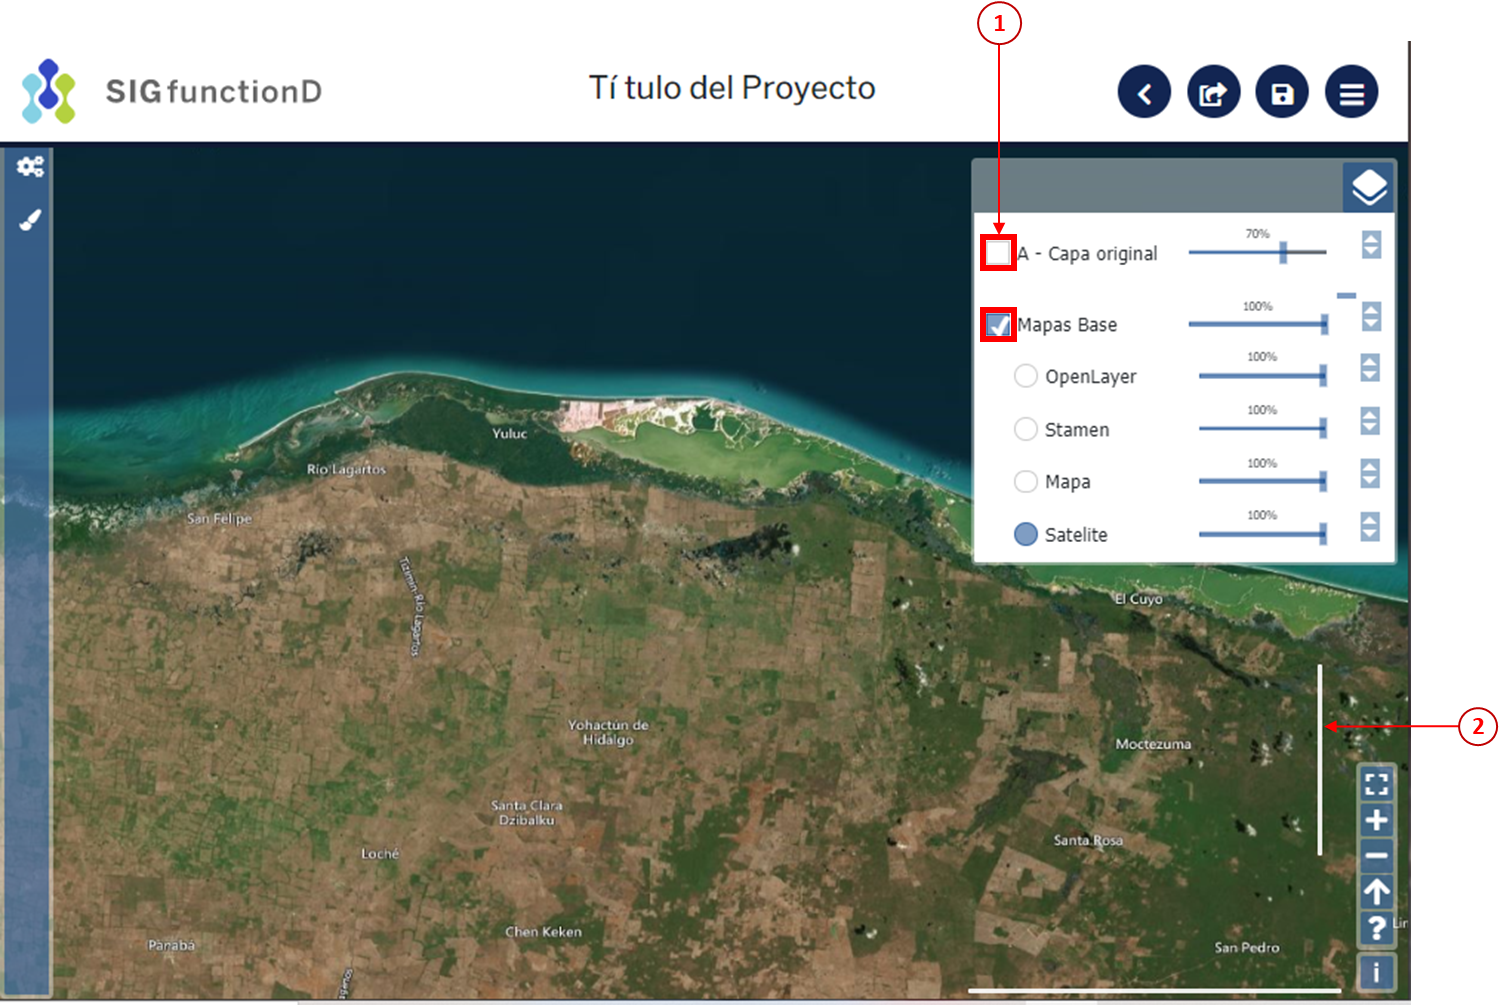Click the 'Mapas Base' group label
The width and height of the screenshot is (1500, 1005).
[1067, 325]
